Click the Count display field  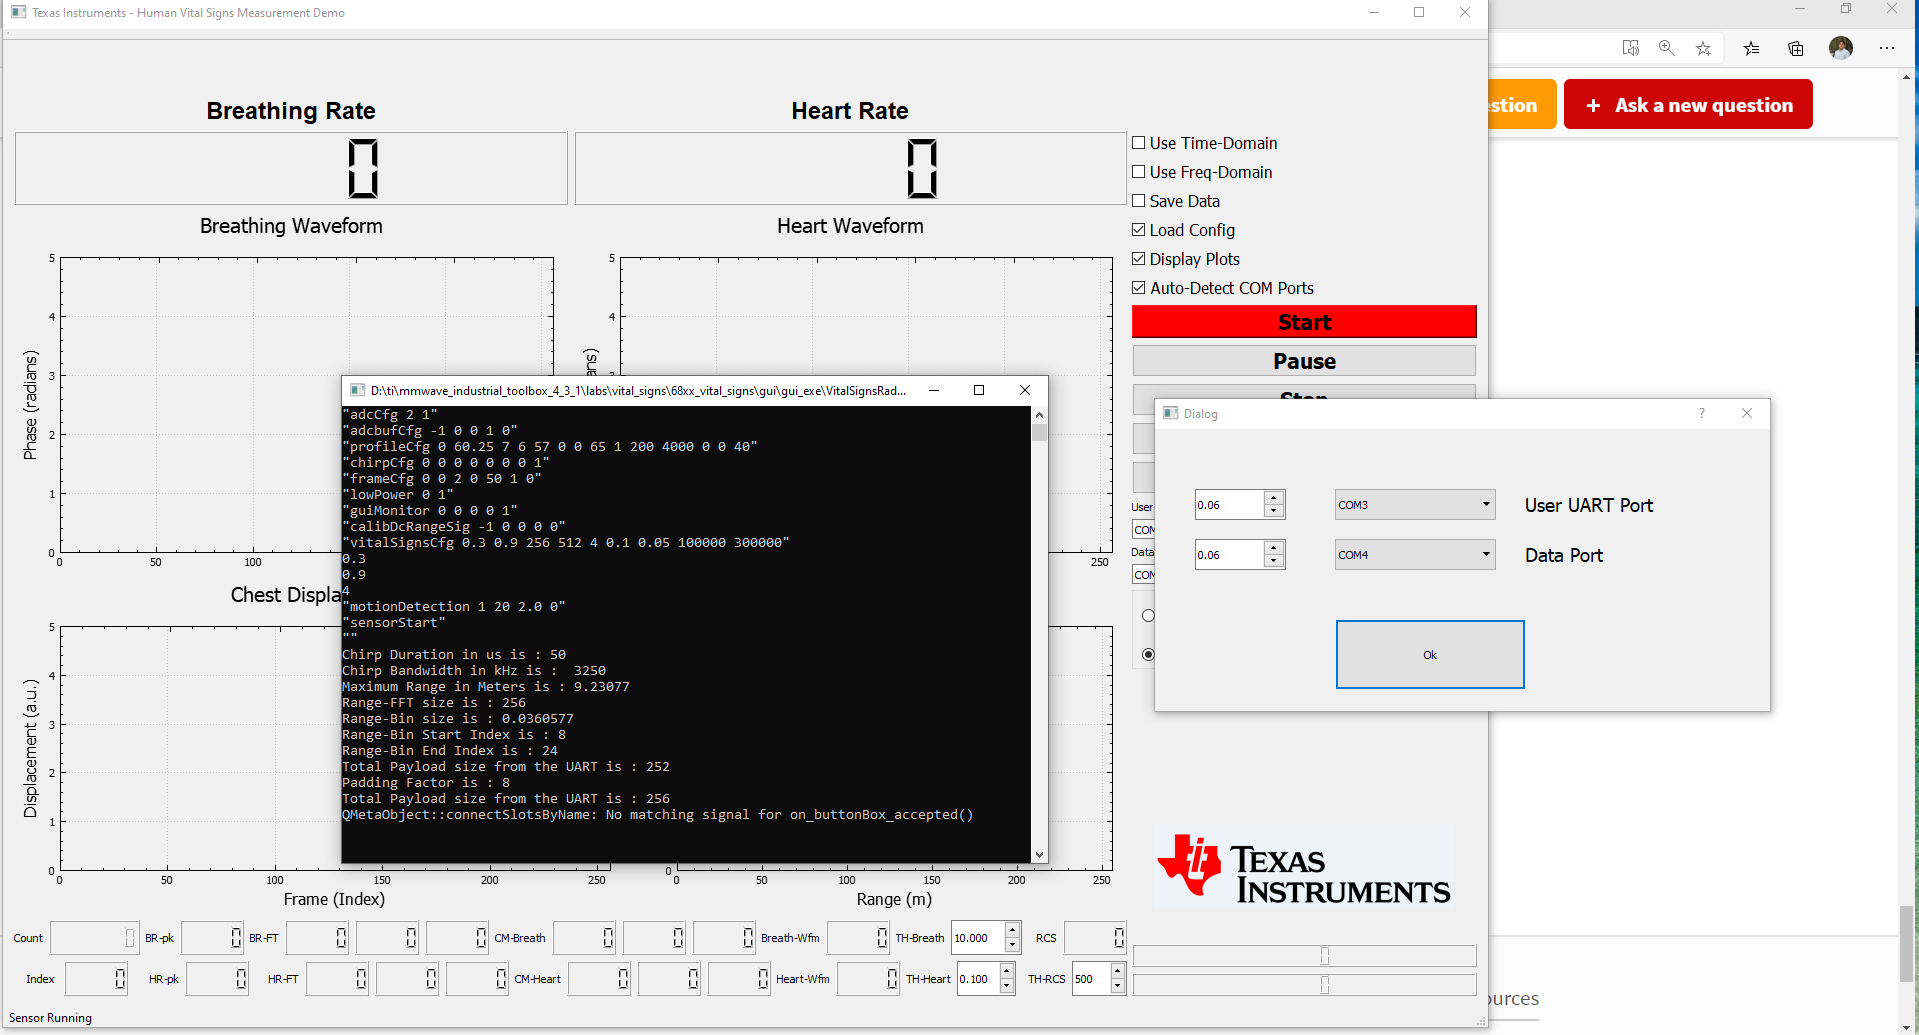click(94, 938)
